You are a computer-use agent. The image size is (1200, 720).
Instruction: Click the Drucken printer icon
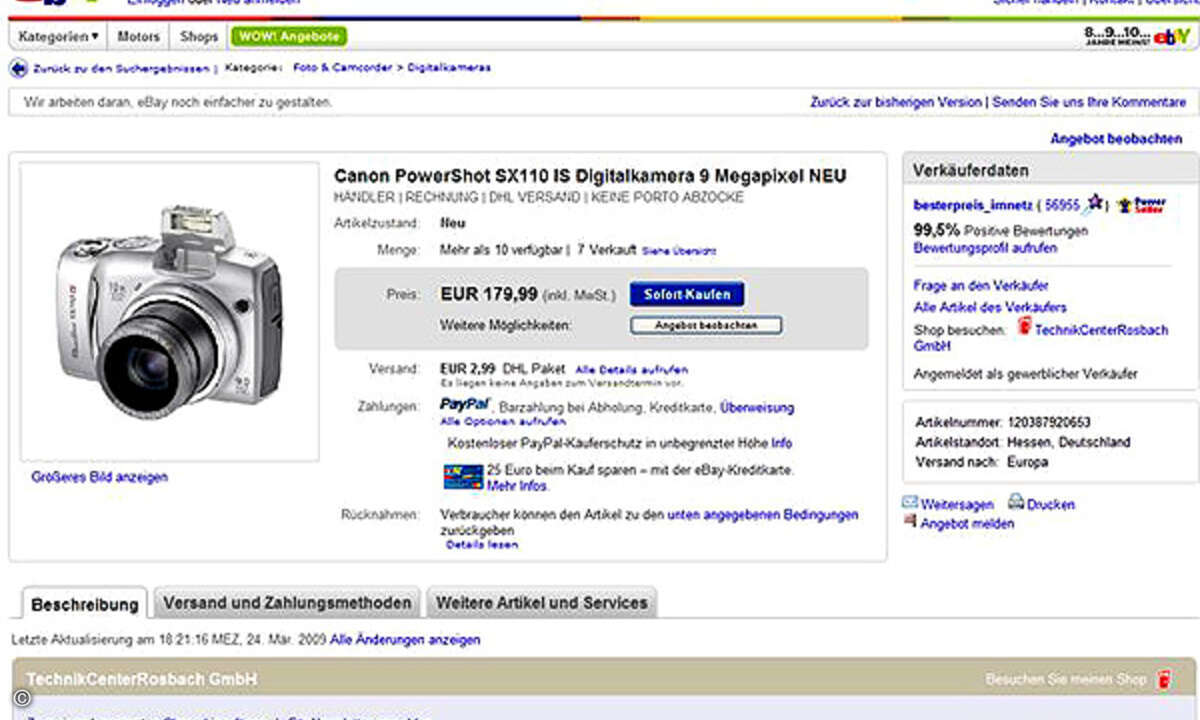[1016, 502]
